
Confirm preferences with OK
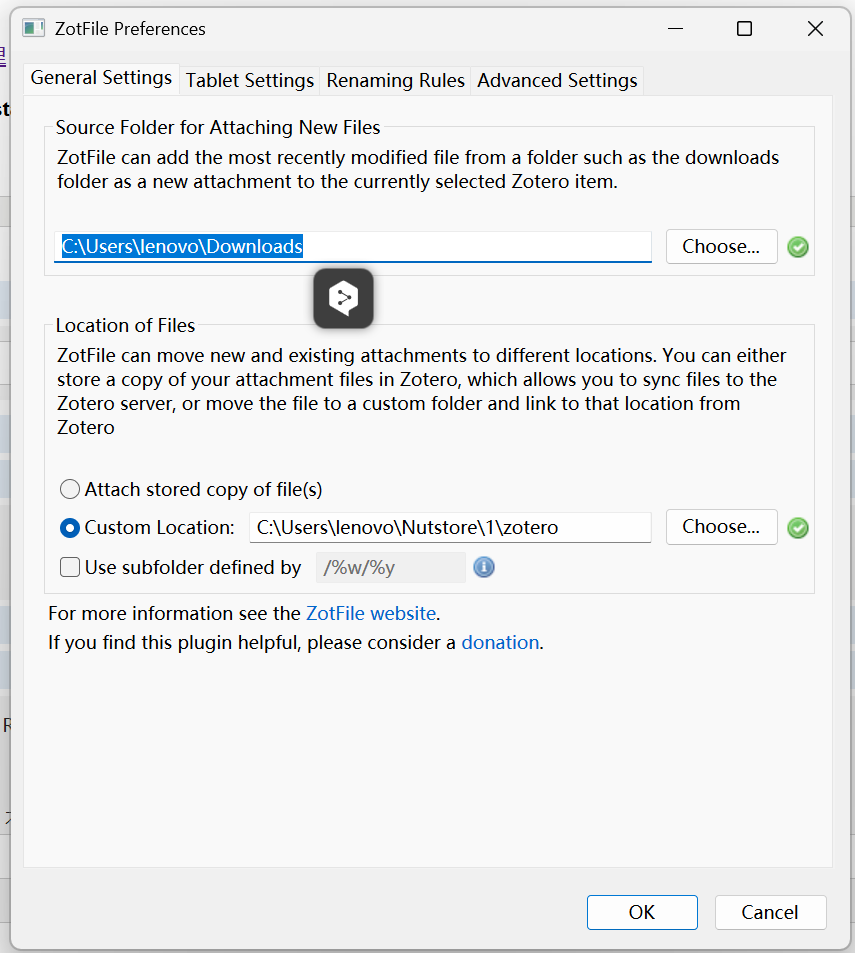pos(642,912)
